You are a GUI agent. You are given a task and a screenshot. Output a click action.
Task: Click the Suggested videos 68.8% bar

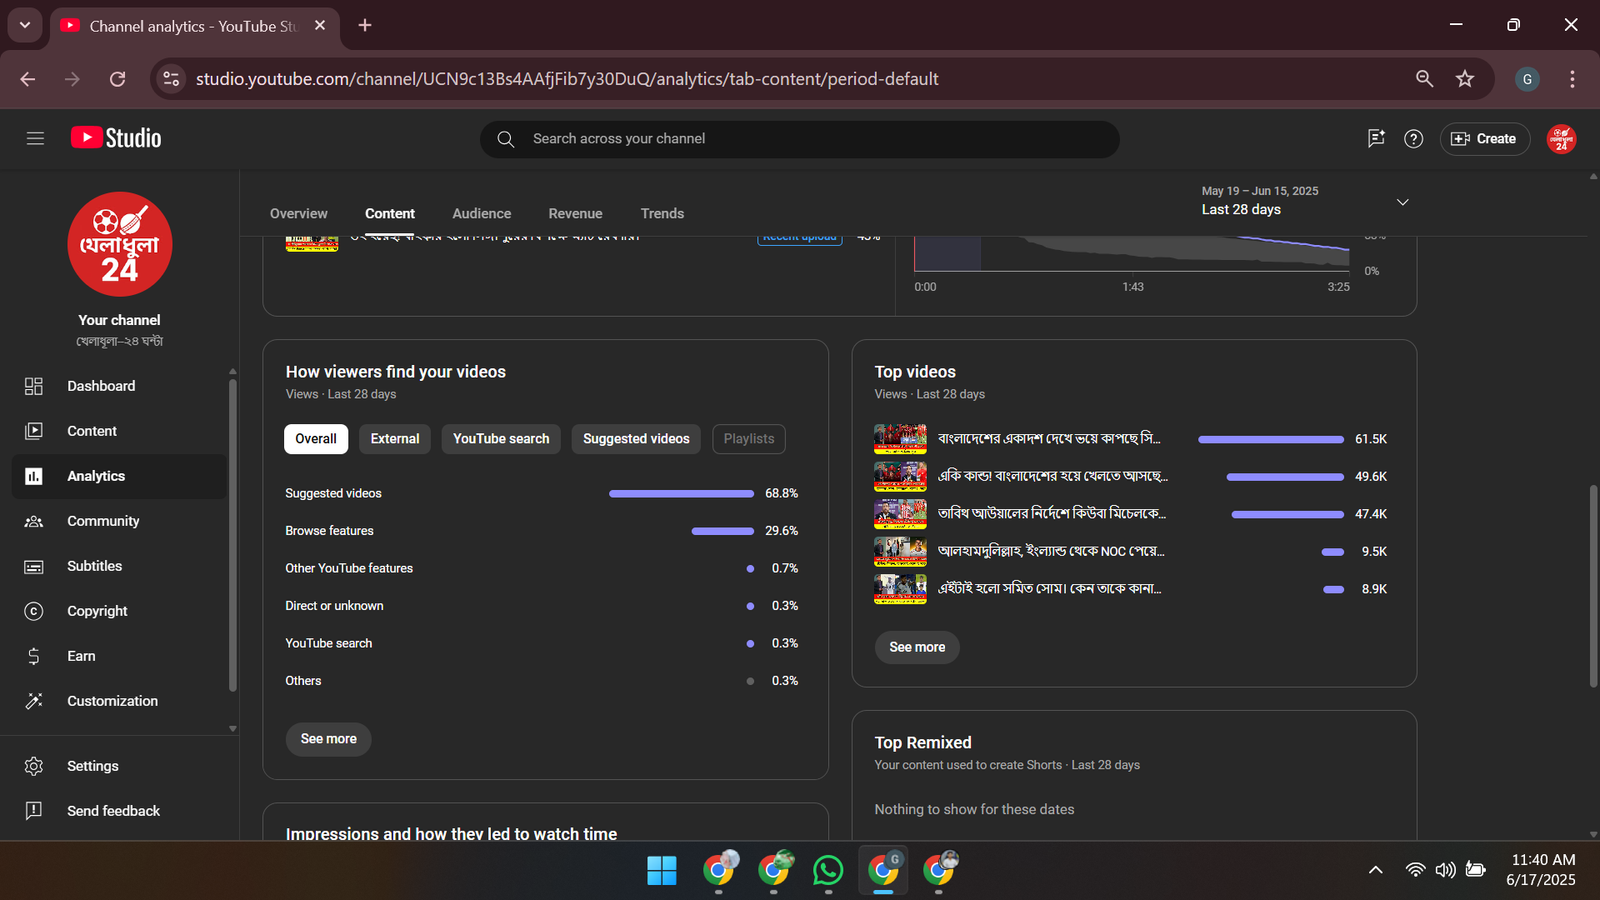click(681, 494)
